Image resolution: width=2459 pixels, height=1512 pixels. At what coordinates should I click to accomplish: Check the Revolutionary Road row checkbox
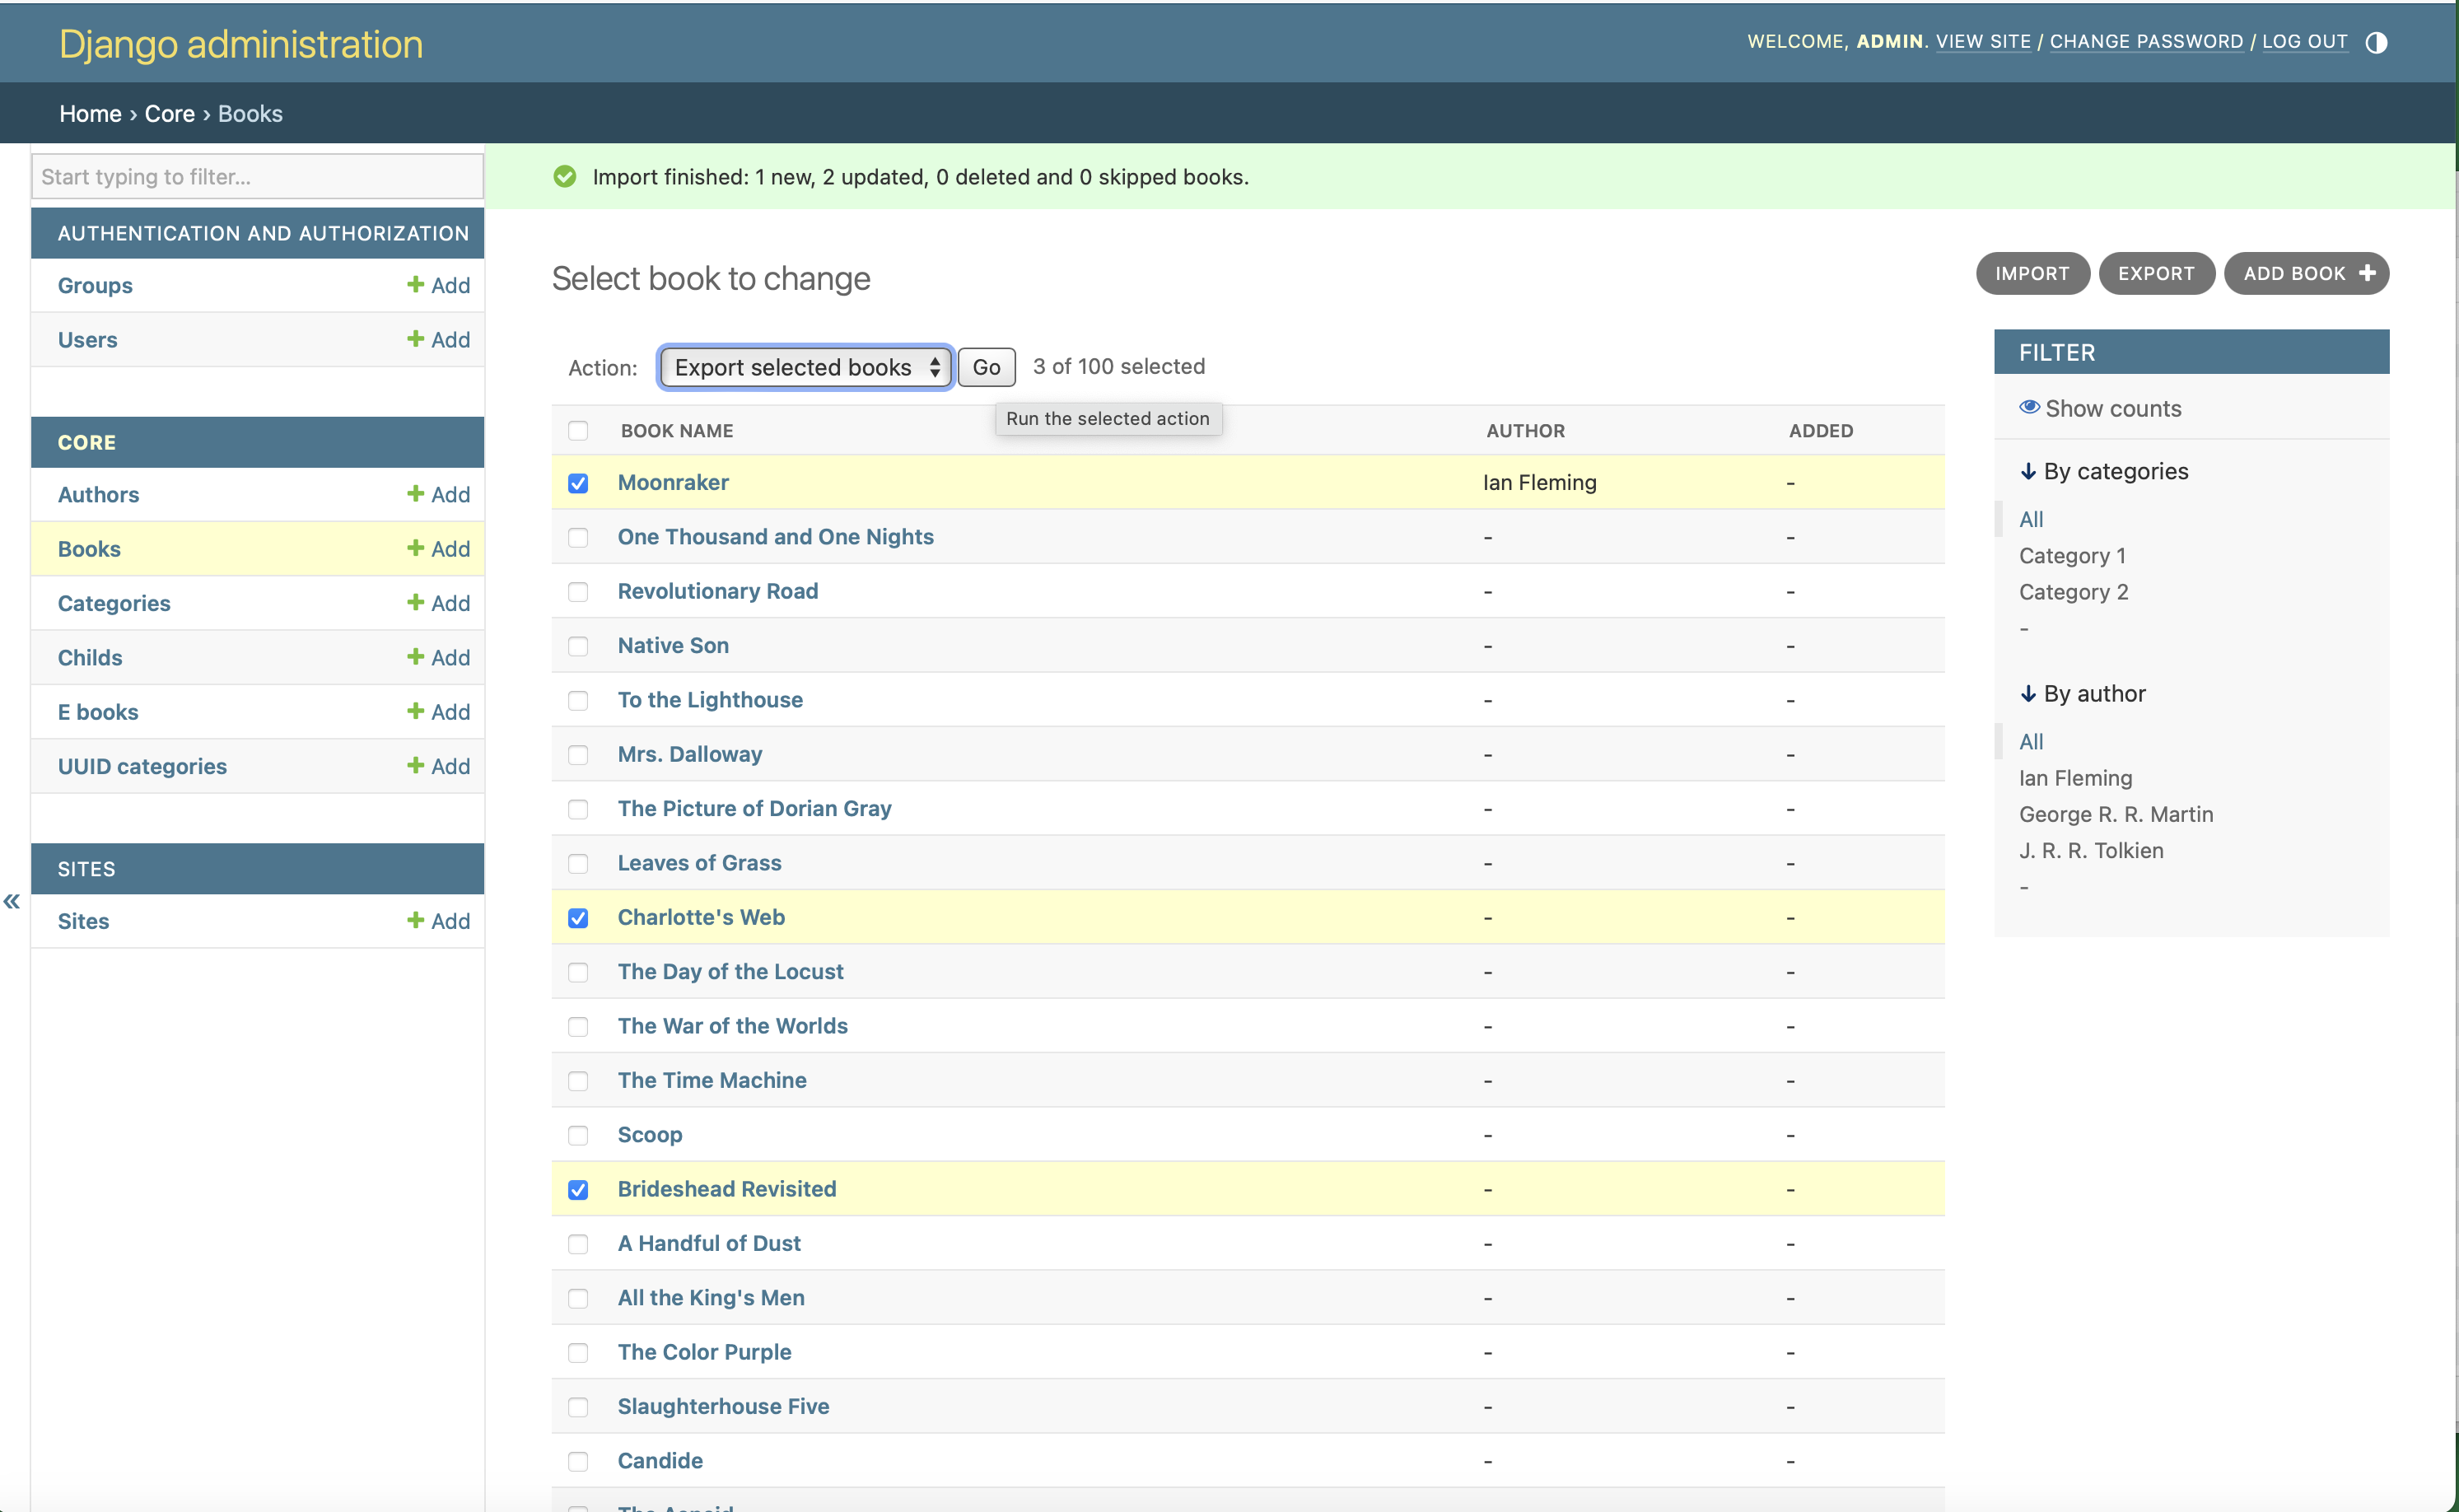578,592
